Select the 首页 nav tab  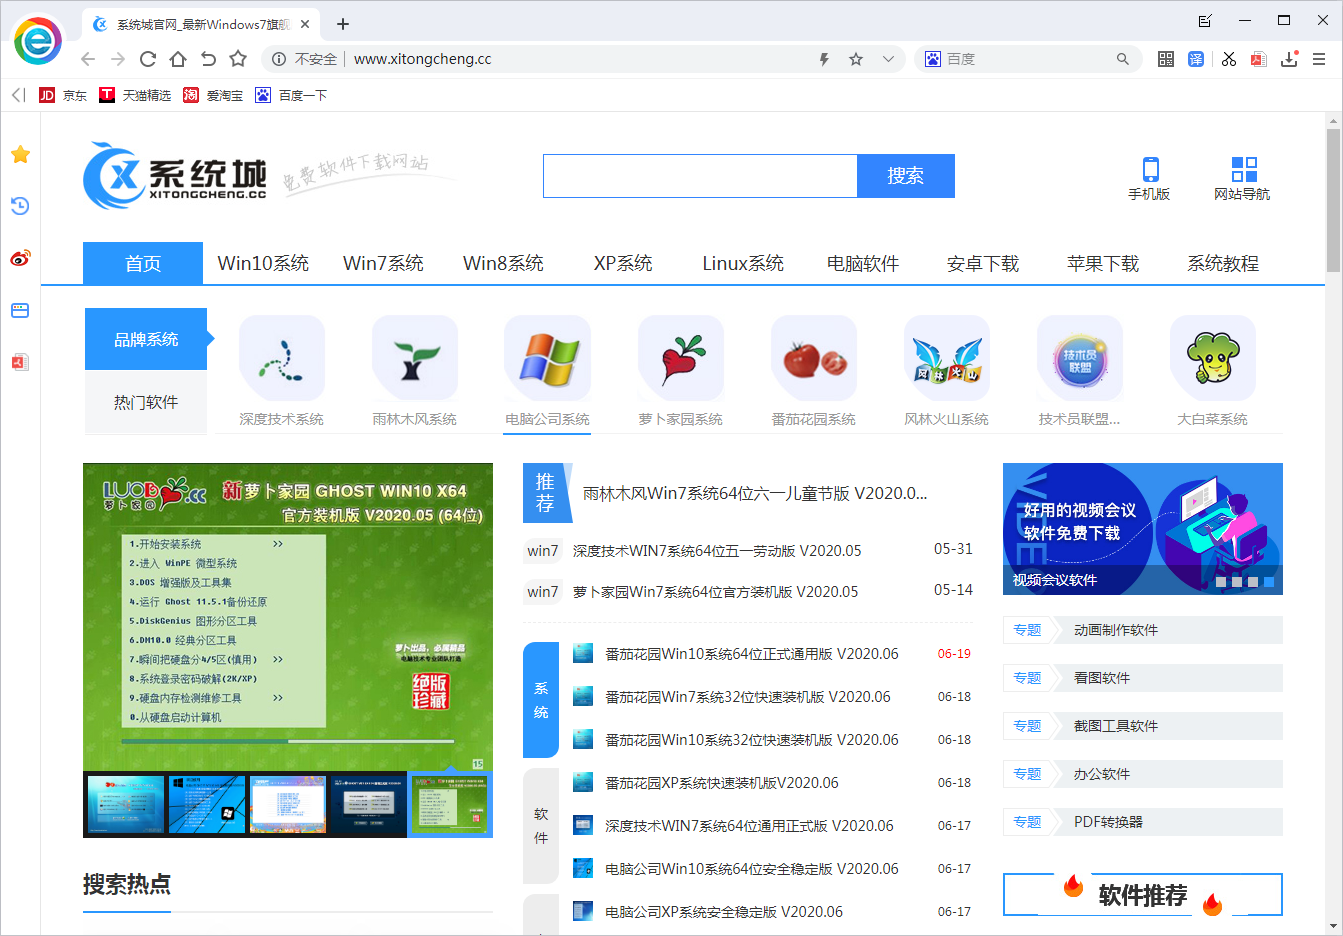pyautogui.click(x=143, y=263)
